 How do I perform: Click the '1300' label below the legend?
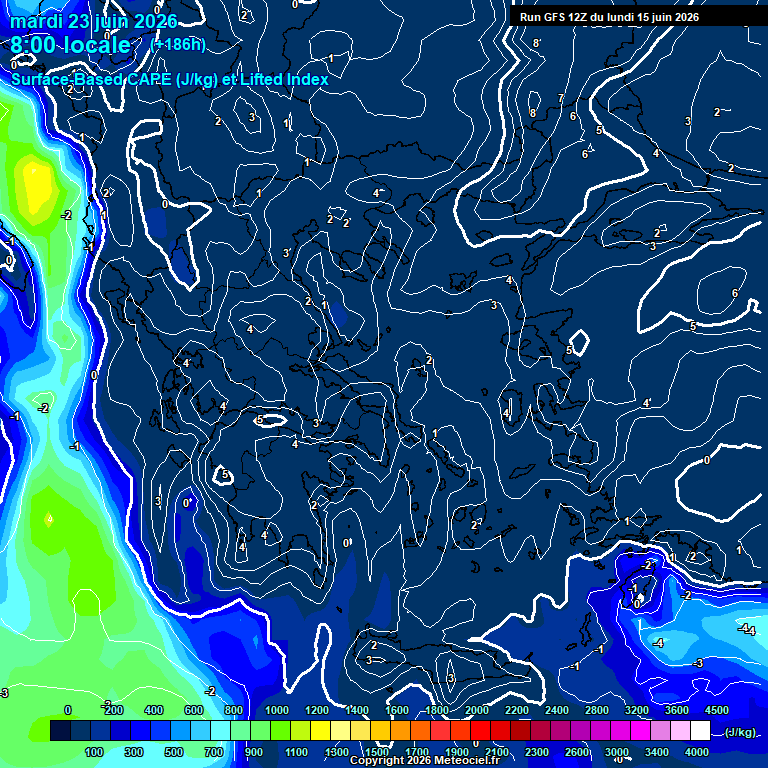(x=337, y=752)
